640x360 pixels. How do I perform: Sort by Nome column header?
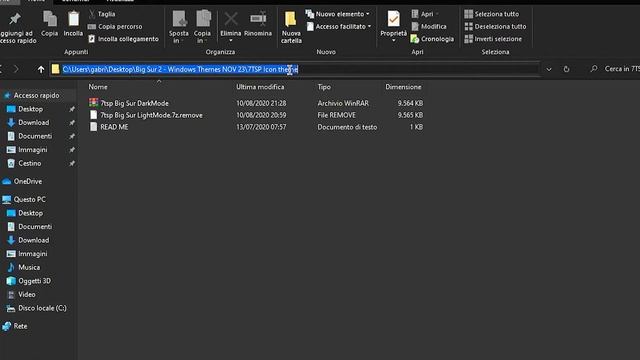98,87
